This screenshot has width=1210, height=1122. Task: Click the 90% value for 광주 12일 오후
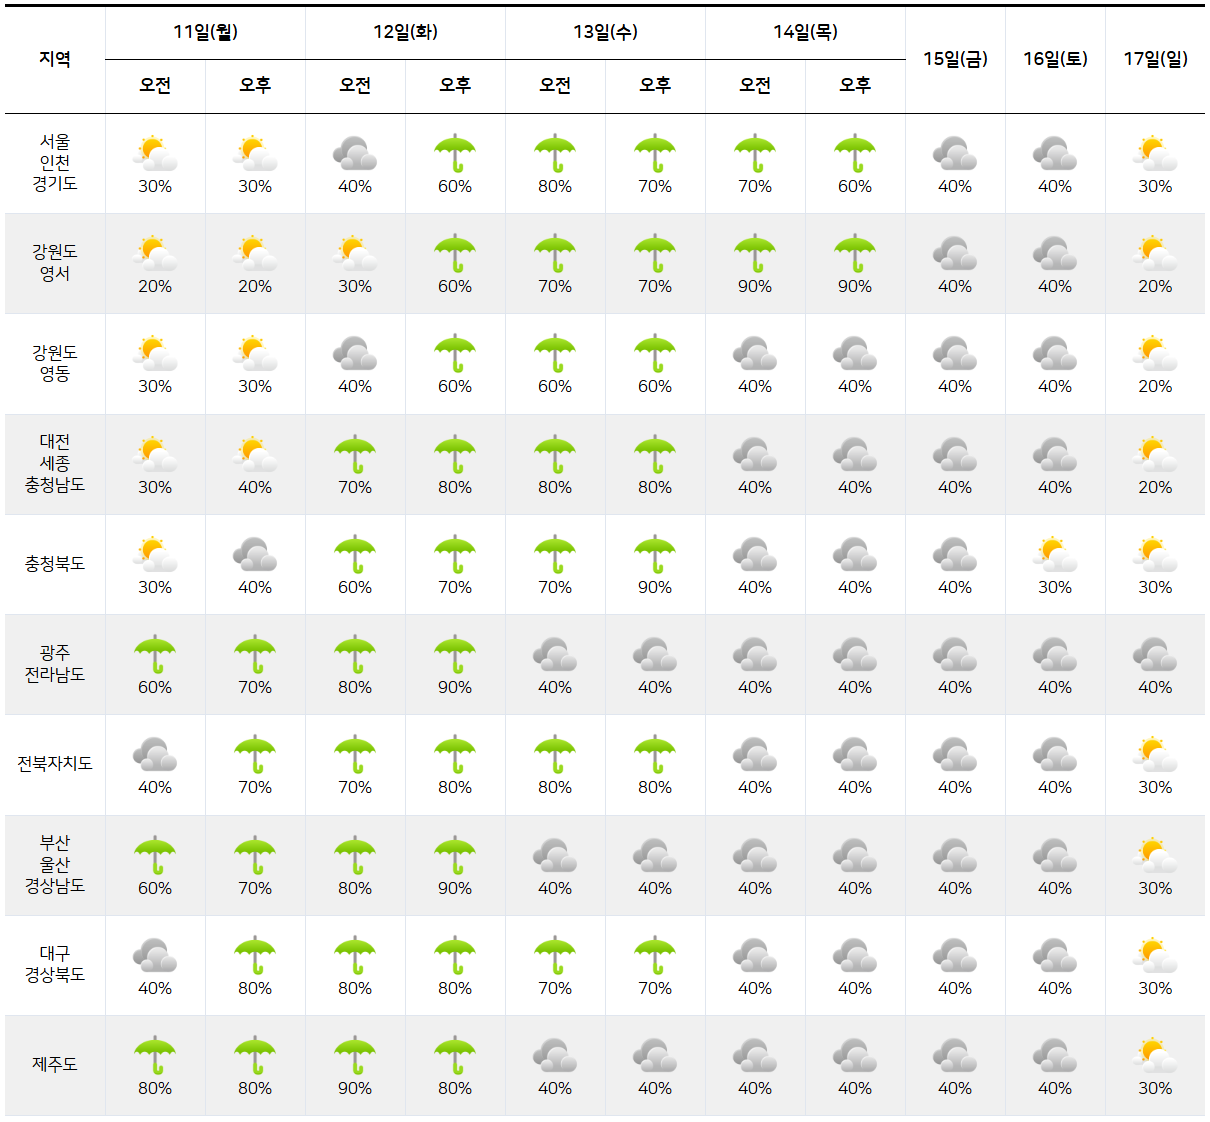455,688
